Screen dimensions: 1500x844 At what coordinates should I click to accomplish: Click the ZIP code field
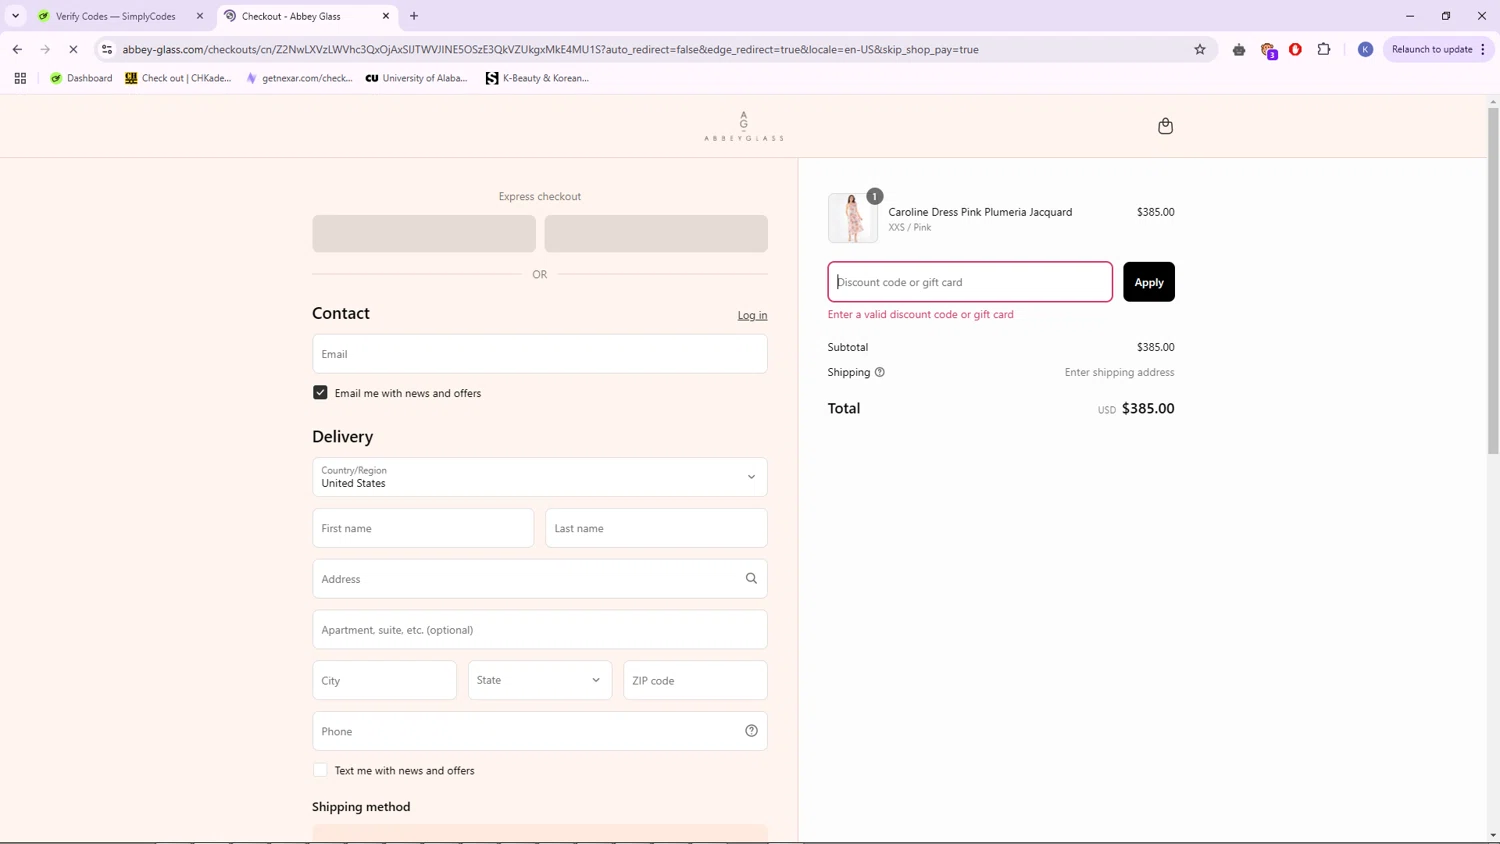coord(695,680)
